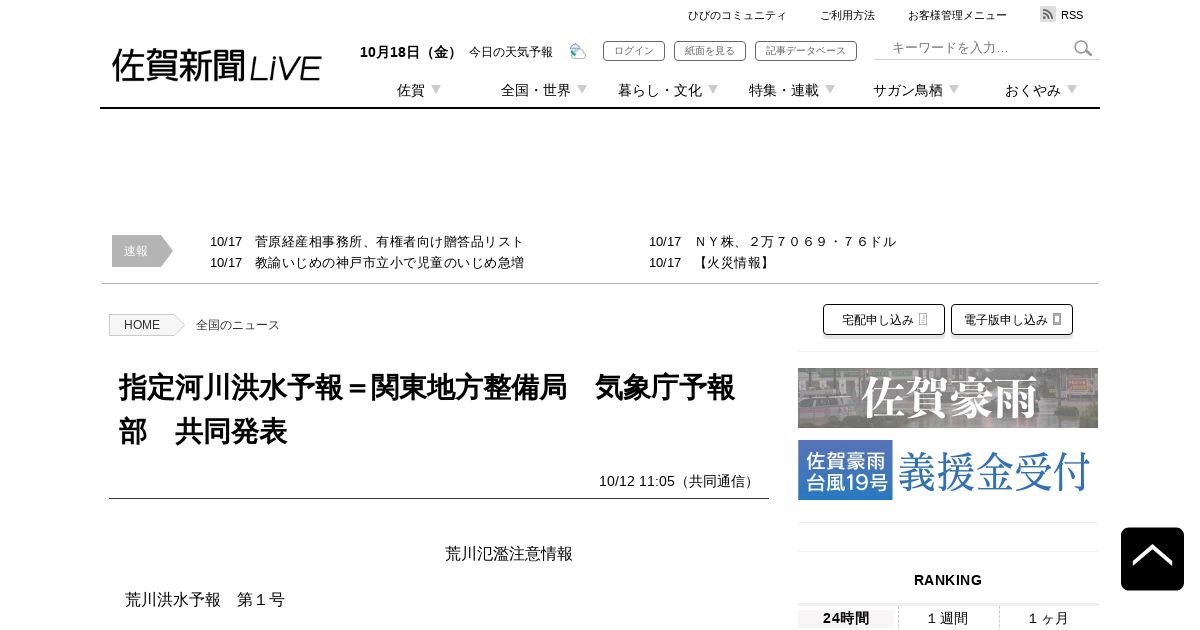Expand the おくやみ menu arrow

1072,90
